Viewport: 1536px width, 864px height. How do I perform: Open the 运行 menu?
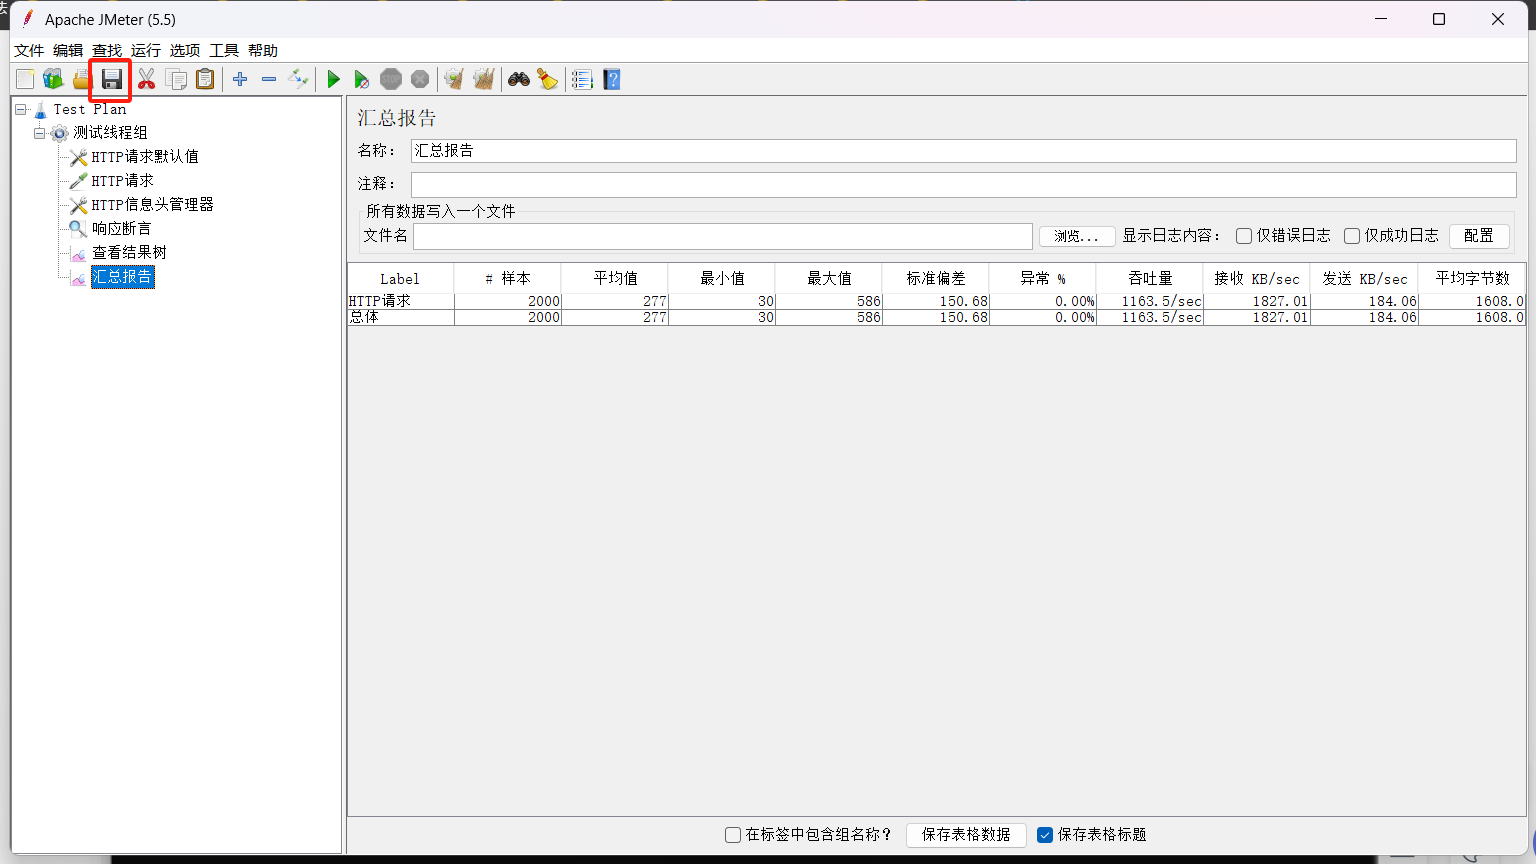click(146, 51)
